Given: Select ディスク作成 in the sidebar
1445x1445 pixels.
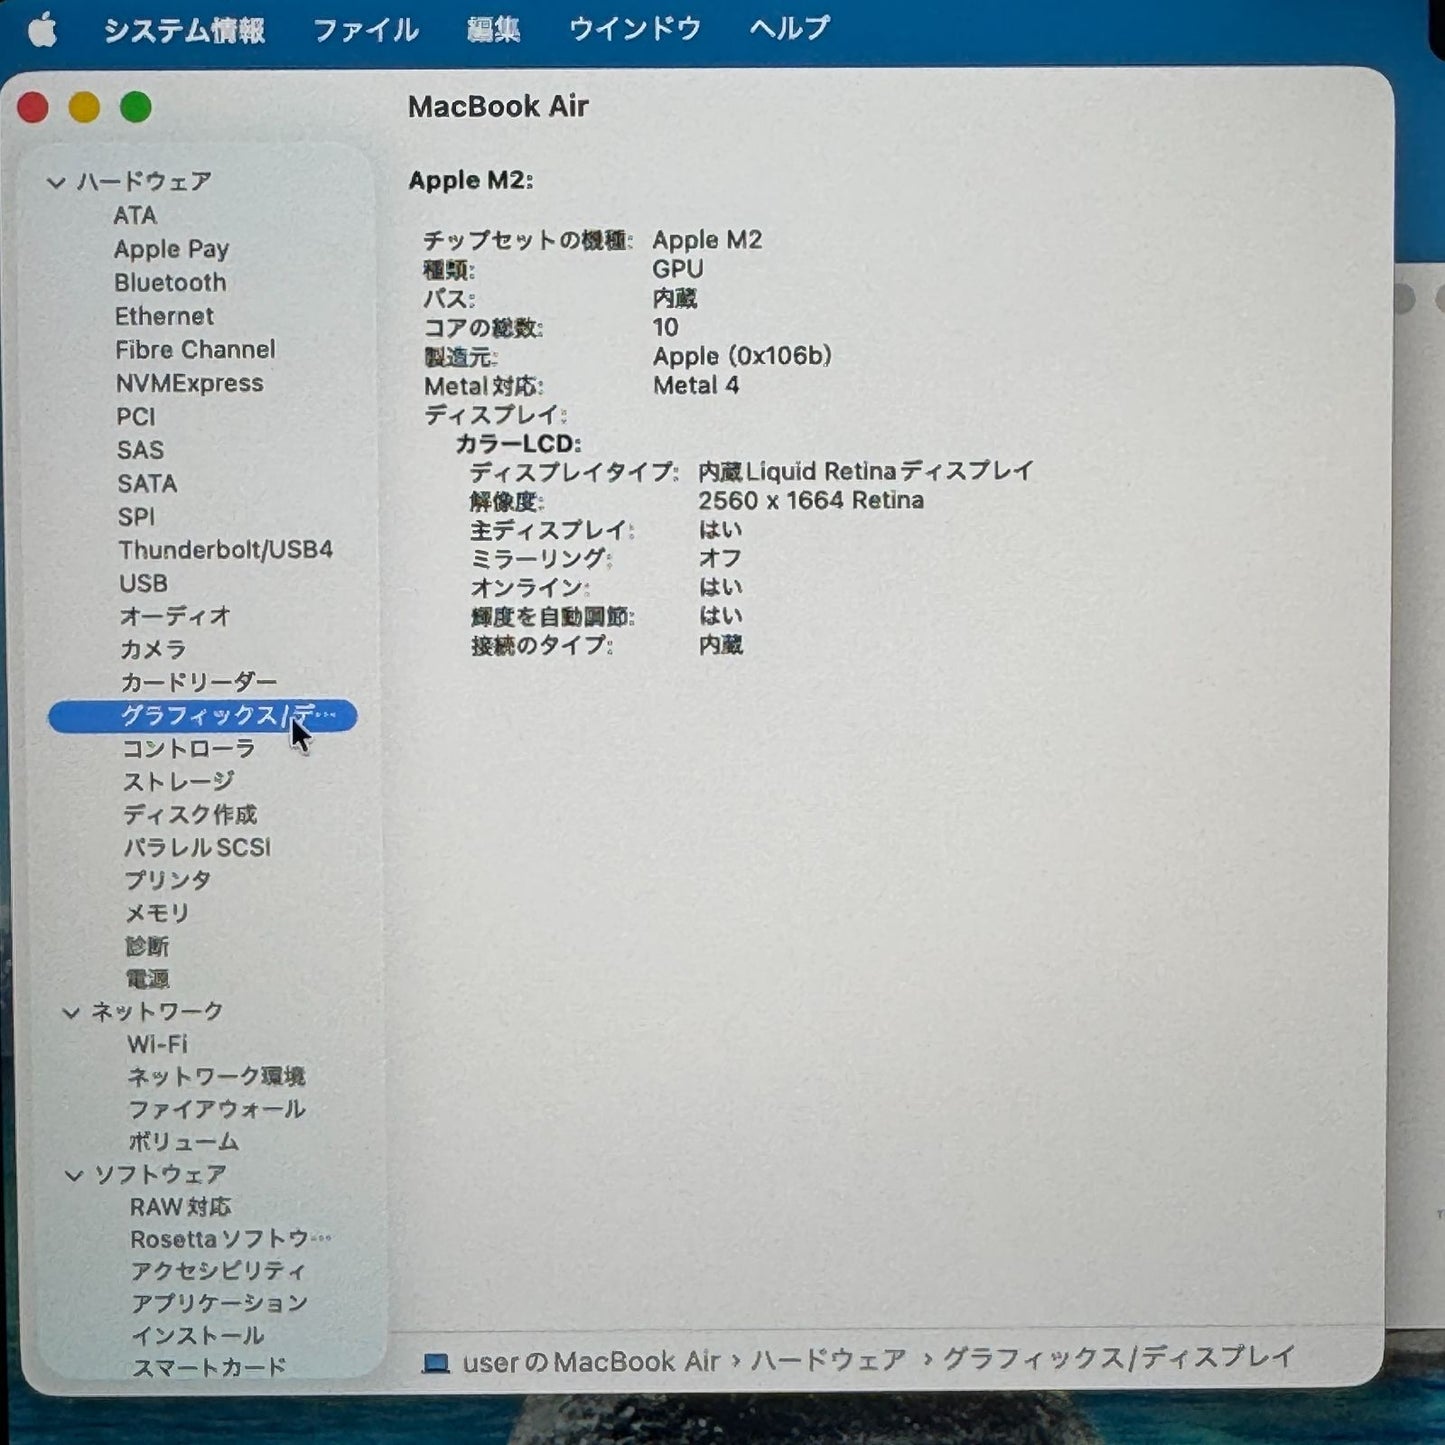Looking at the screenshot, I should click(190, 815).
